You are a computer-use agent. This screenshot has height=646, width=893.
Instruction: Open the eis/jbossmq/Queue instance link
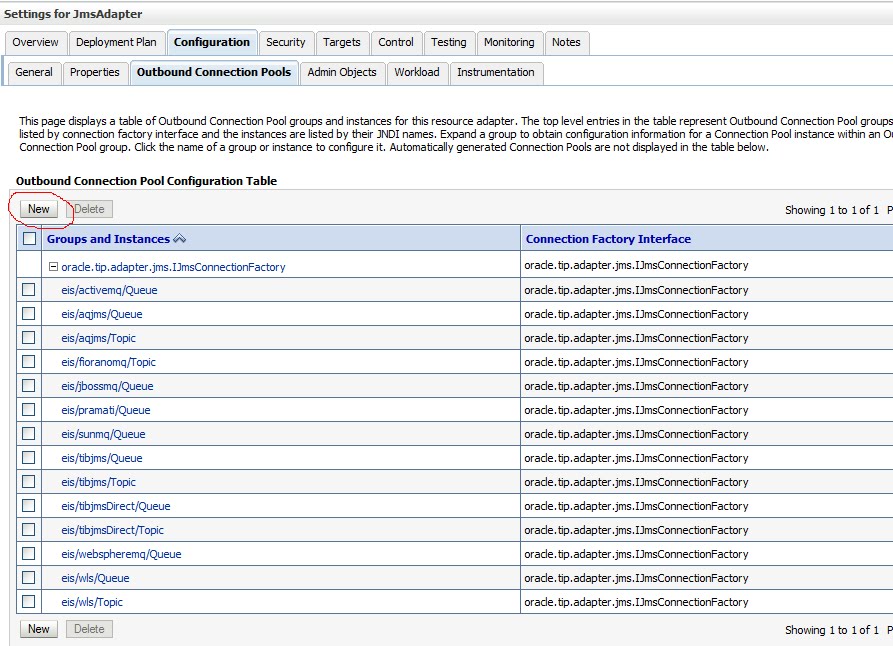coord(107,386)
